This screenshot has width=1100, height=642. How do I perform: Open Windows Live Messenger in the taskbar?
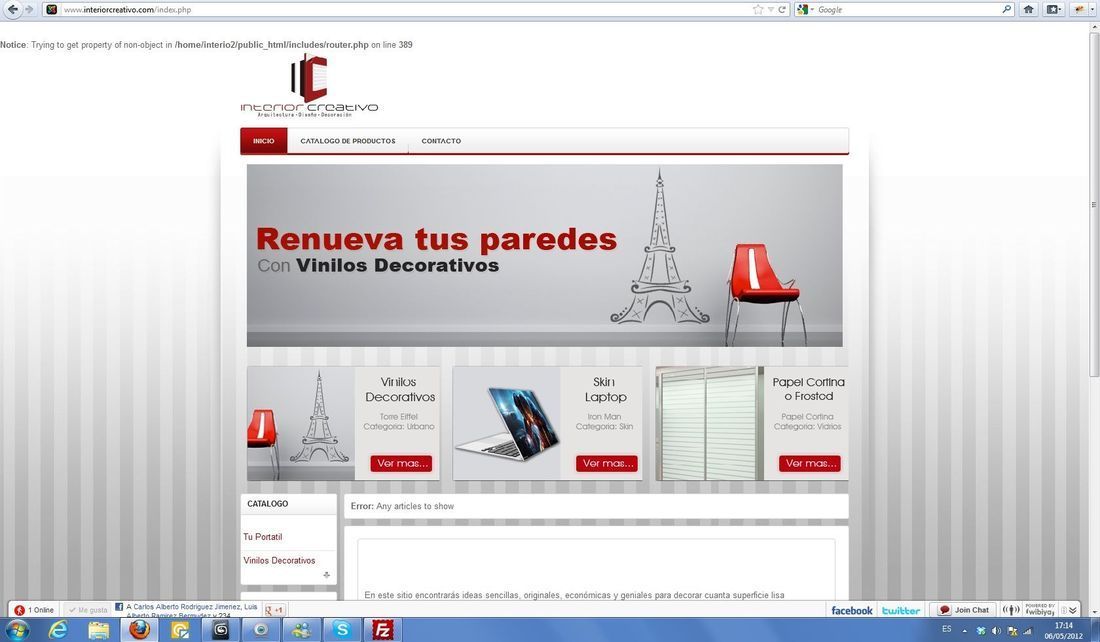tap(302, 629)
